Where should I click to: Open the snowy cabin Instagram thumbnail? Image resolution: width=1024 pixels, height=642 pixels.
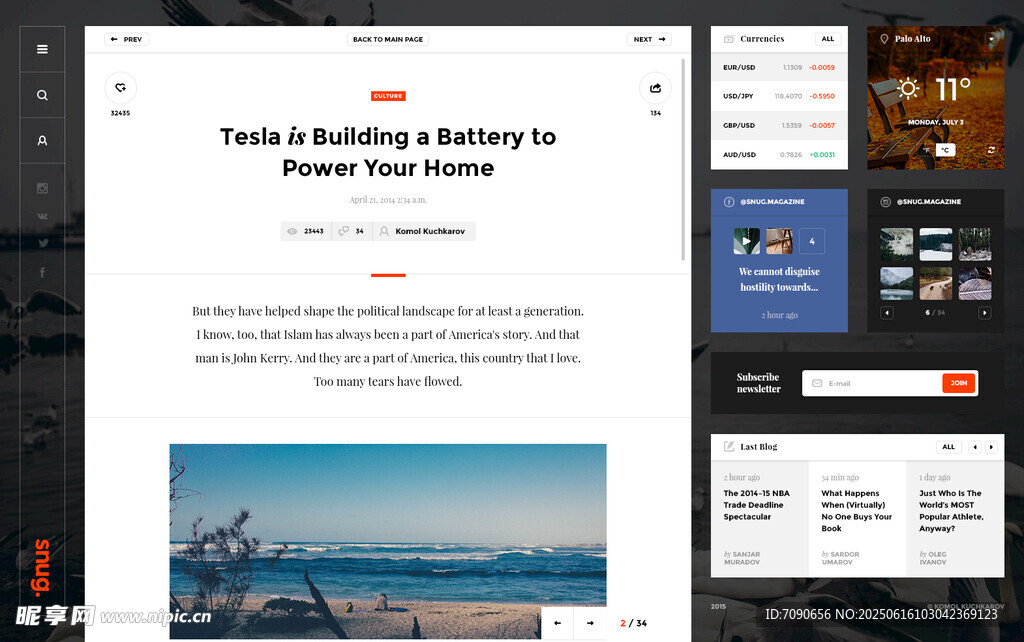tap(936, 244)
